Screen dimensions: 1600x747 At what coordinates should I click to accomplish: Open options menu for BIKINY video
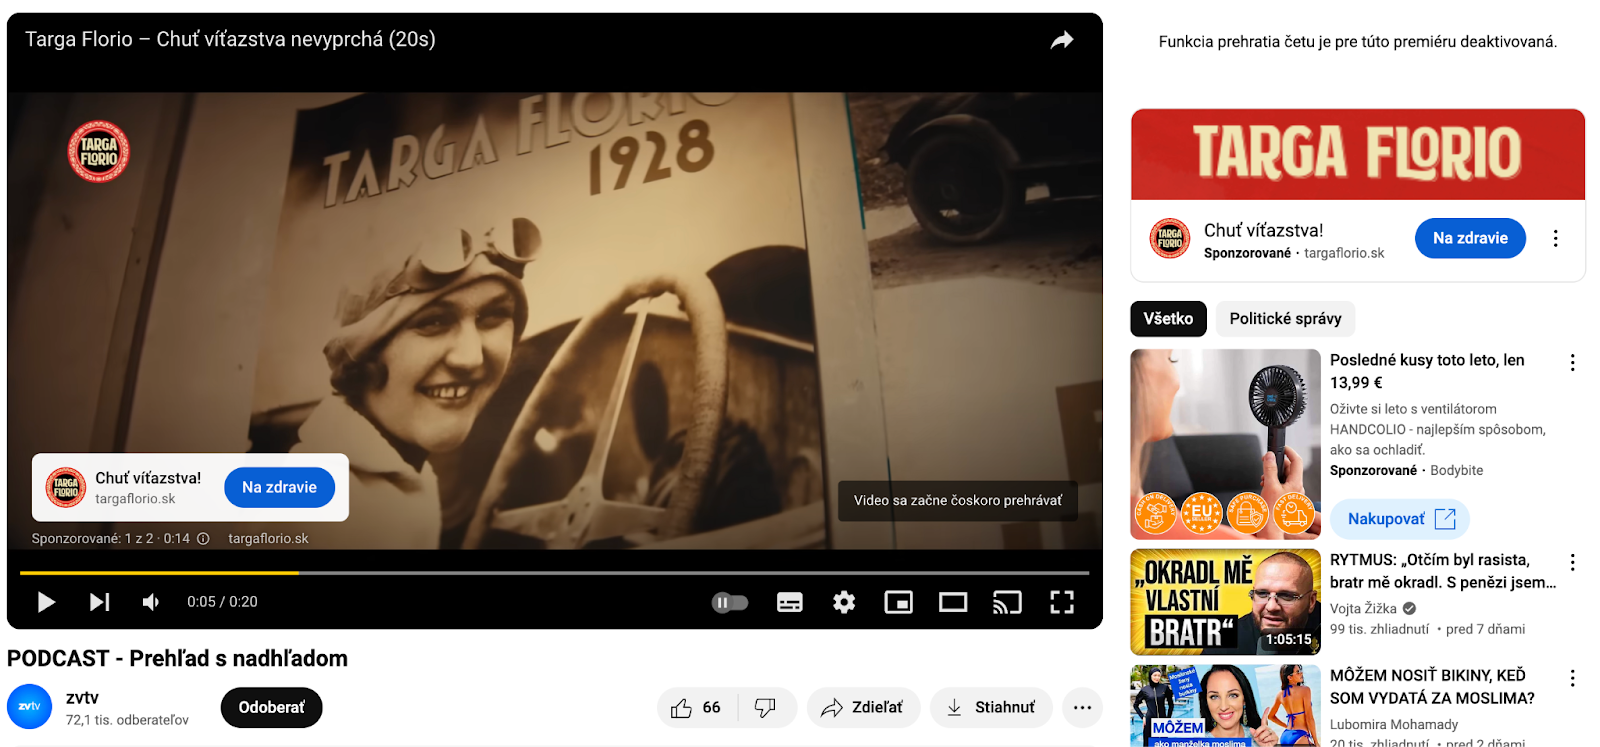click(1572, 678)
